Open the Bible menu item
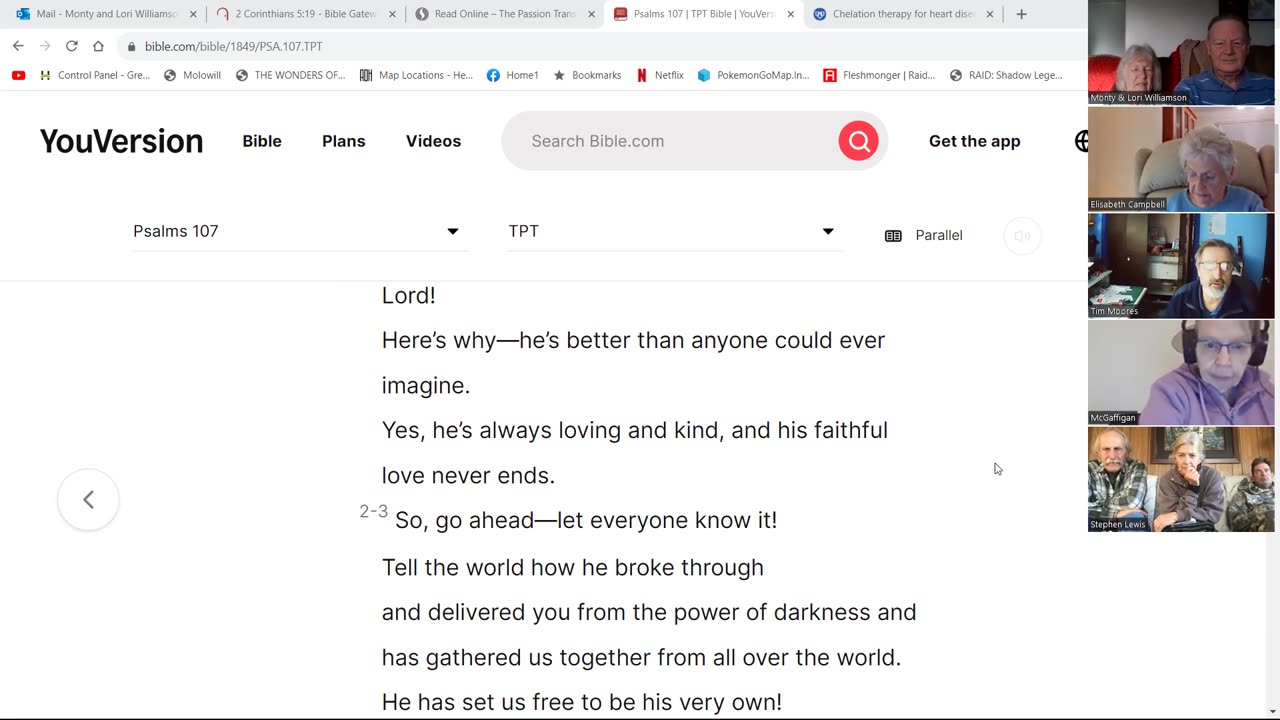Image resolution: width=1280 pixels, height=720 pixels. pos(262,141)
